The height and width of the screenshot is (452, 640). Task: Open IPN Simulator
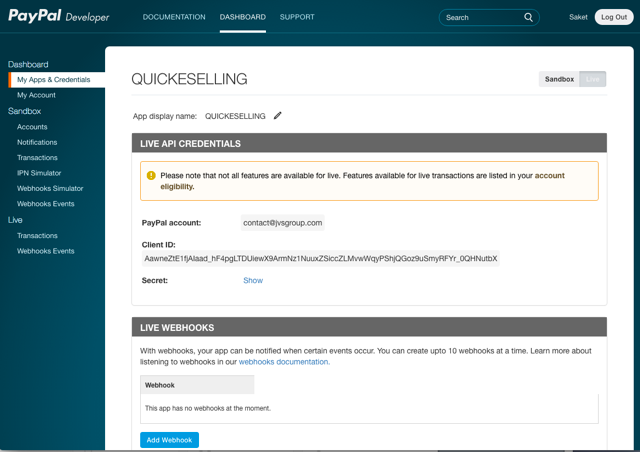tap(39, 173)
